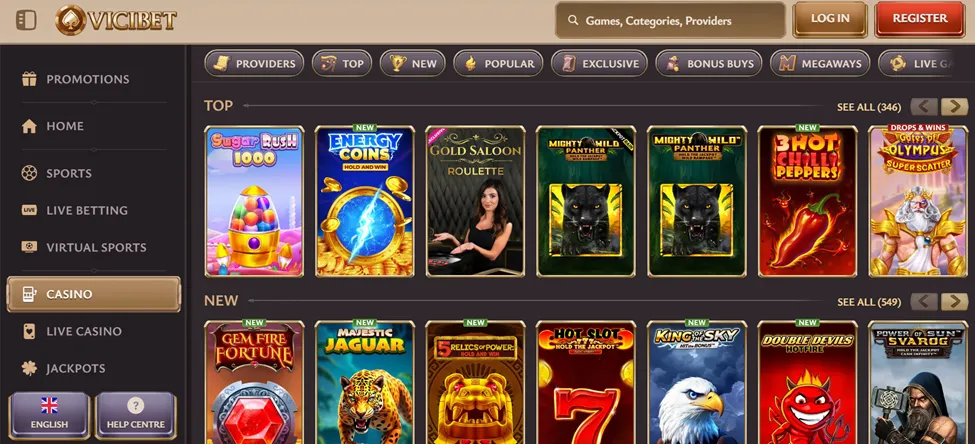Click the Live Betting icon
Viewport: 975px width, 444px height.
click(29, 210)
